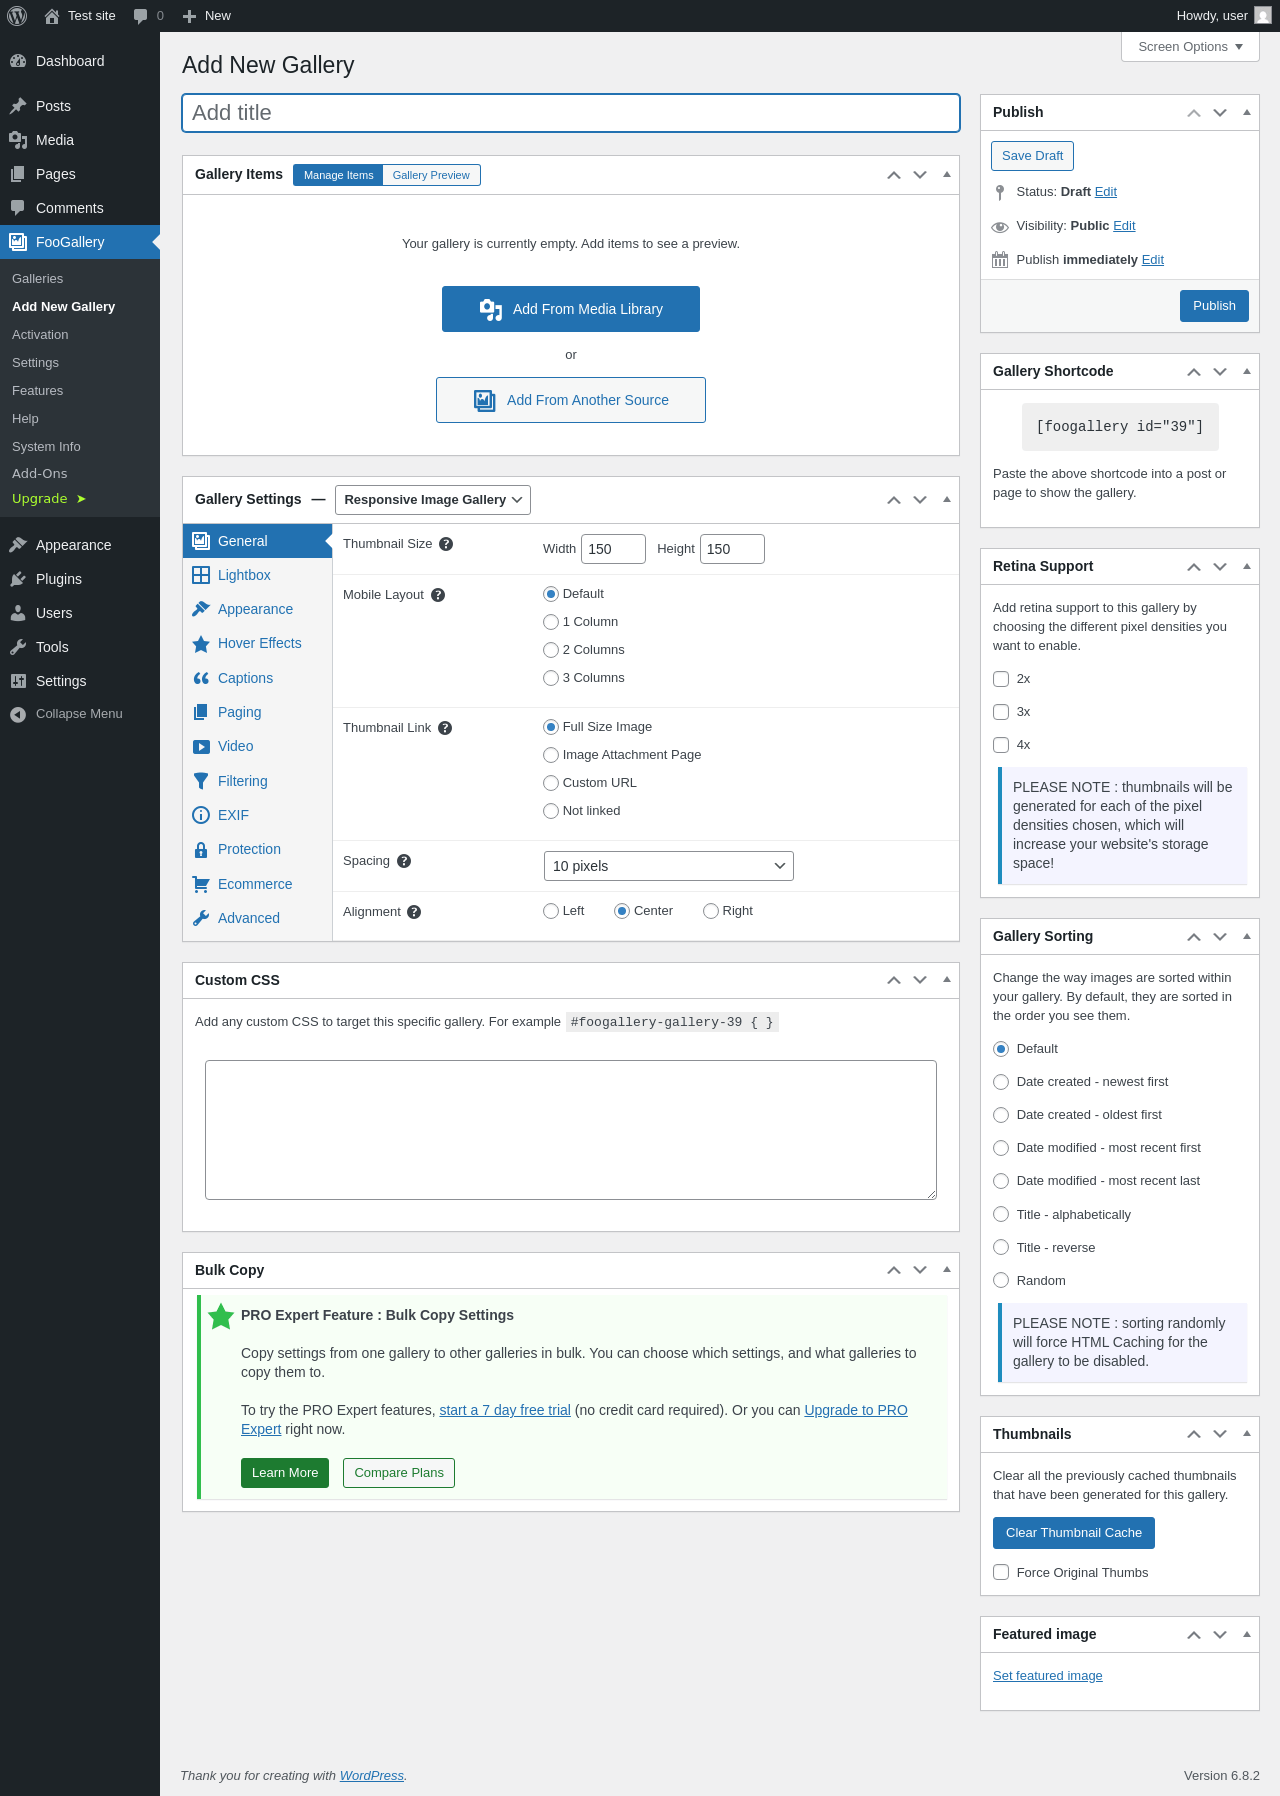
Task: Enable 2x retina support checkbox
Action: (x=1001, y=679)
